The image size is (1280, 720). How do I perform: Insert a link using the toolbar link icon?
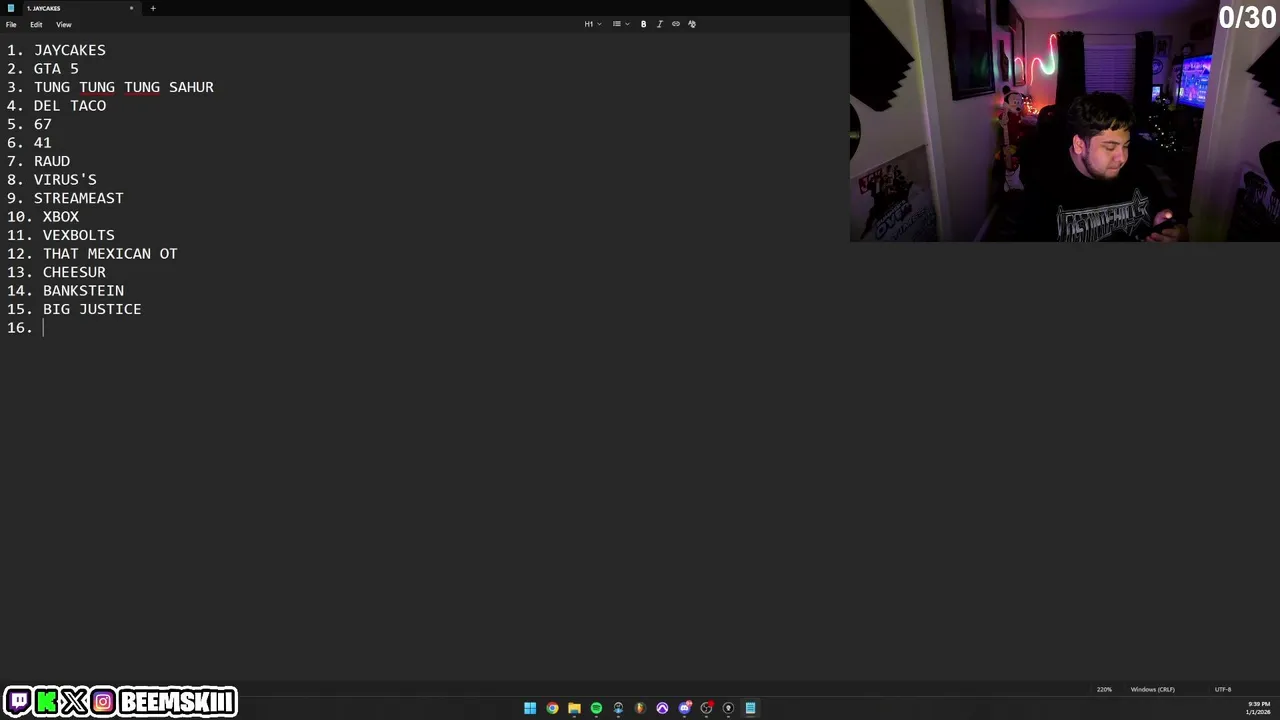pos(675,24)
